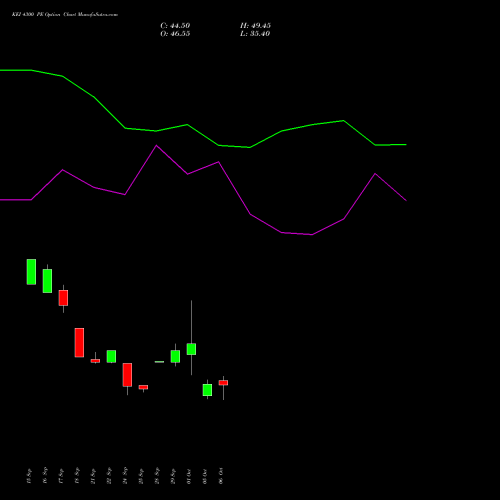Click the green candlestick for 15 Sep
The width and height of the screenshot is (500, 500).
pyautogui.click(x=31, y=272)
